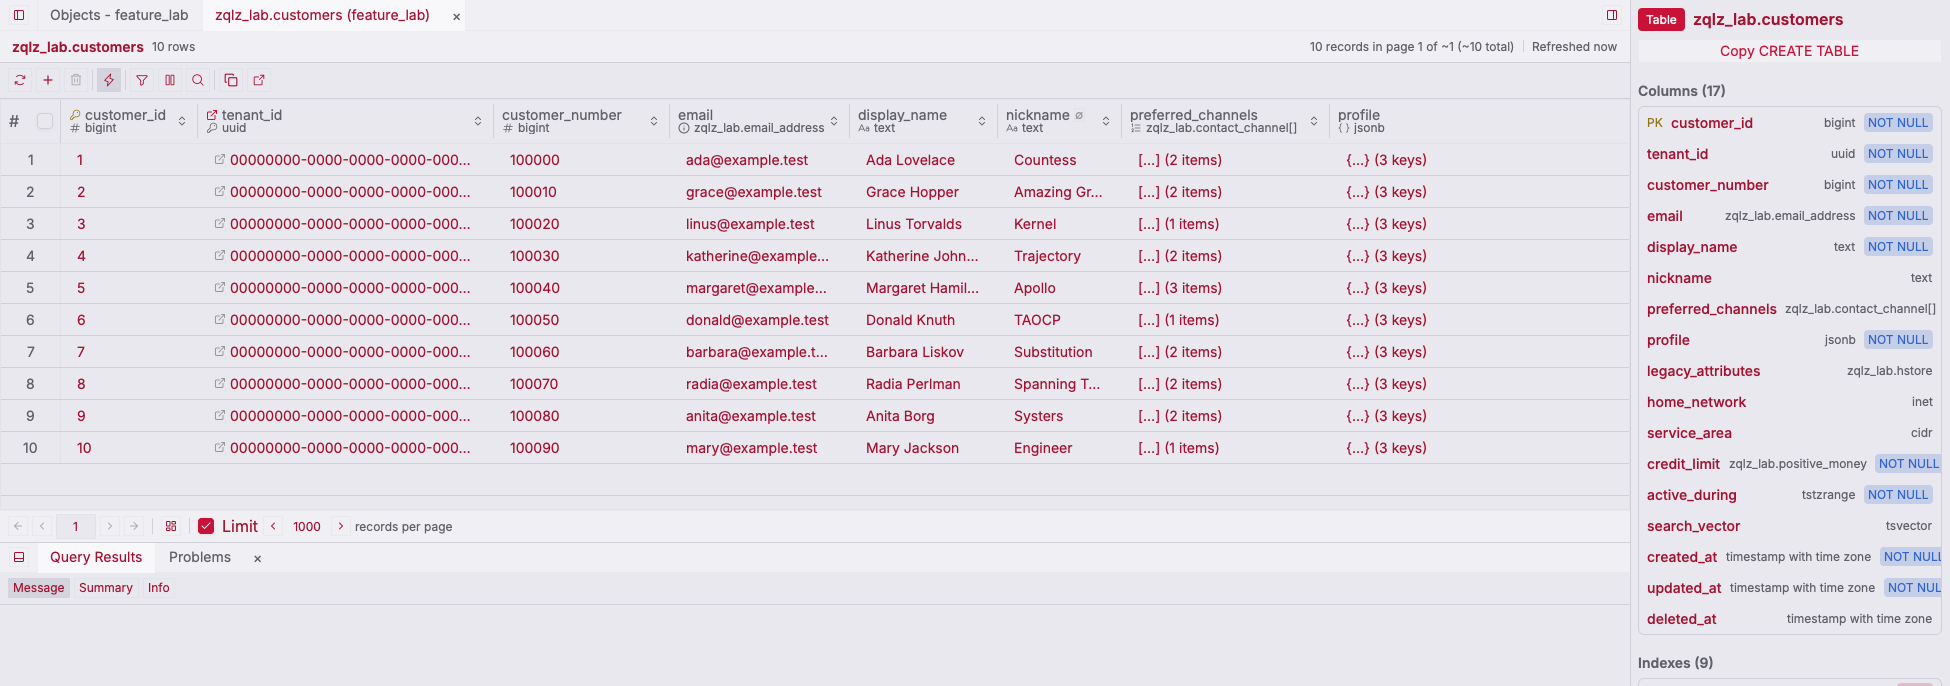The height and width of the screenshot is (686, 1950).
Task: Toggle the lightning bolt auto-commit icon
Action: pyautogui.click(x=109, y=80)
